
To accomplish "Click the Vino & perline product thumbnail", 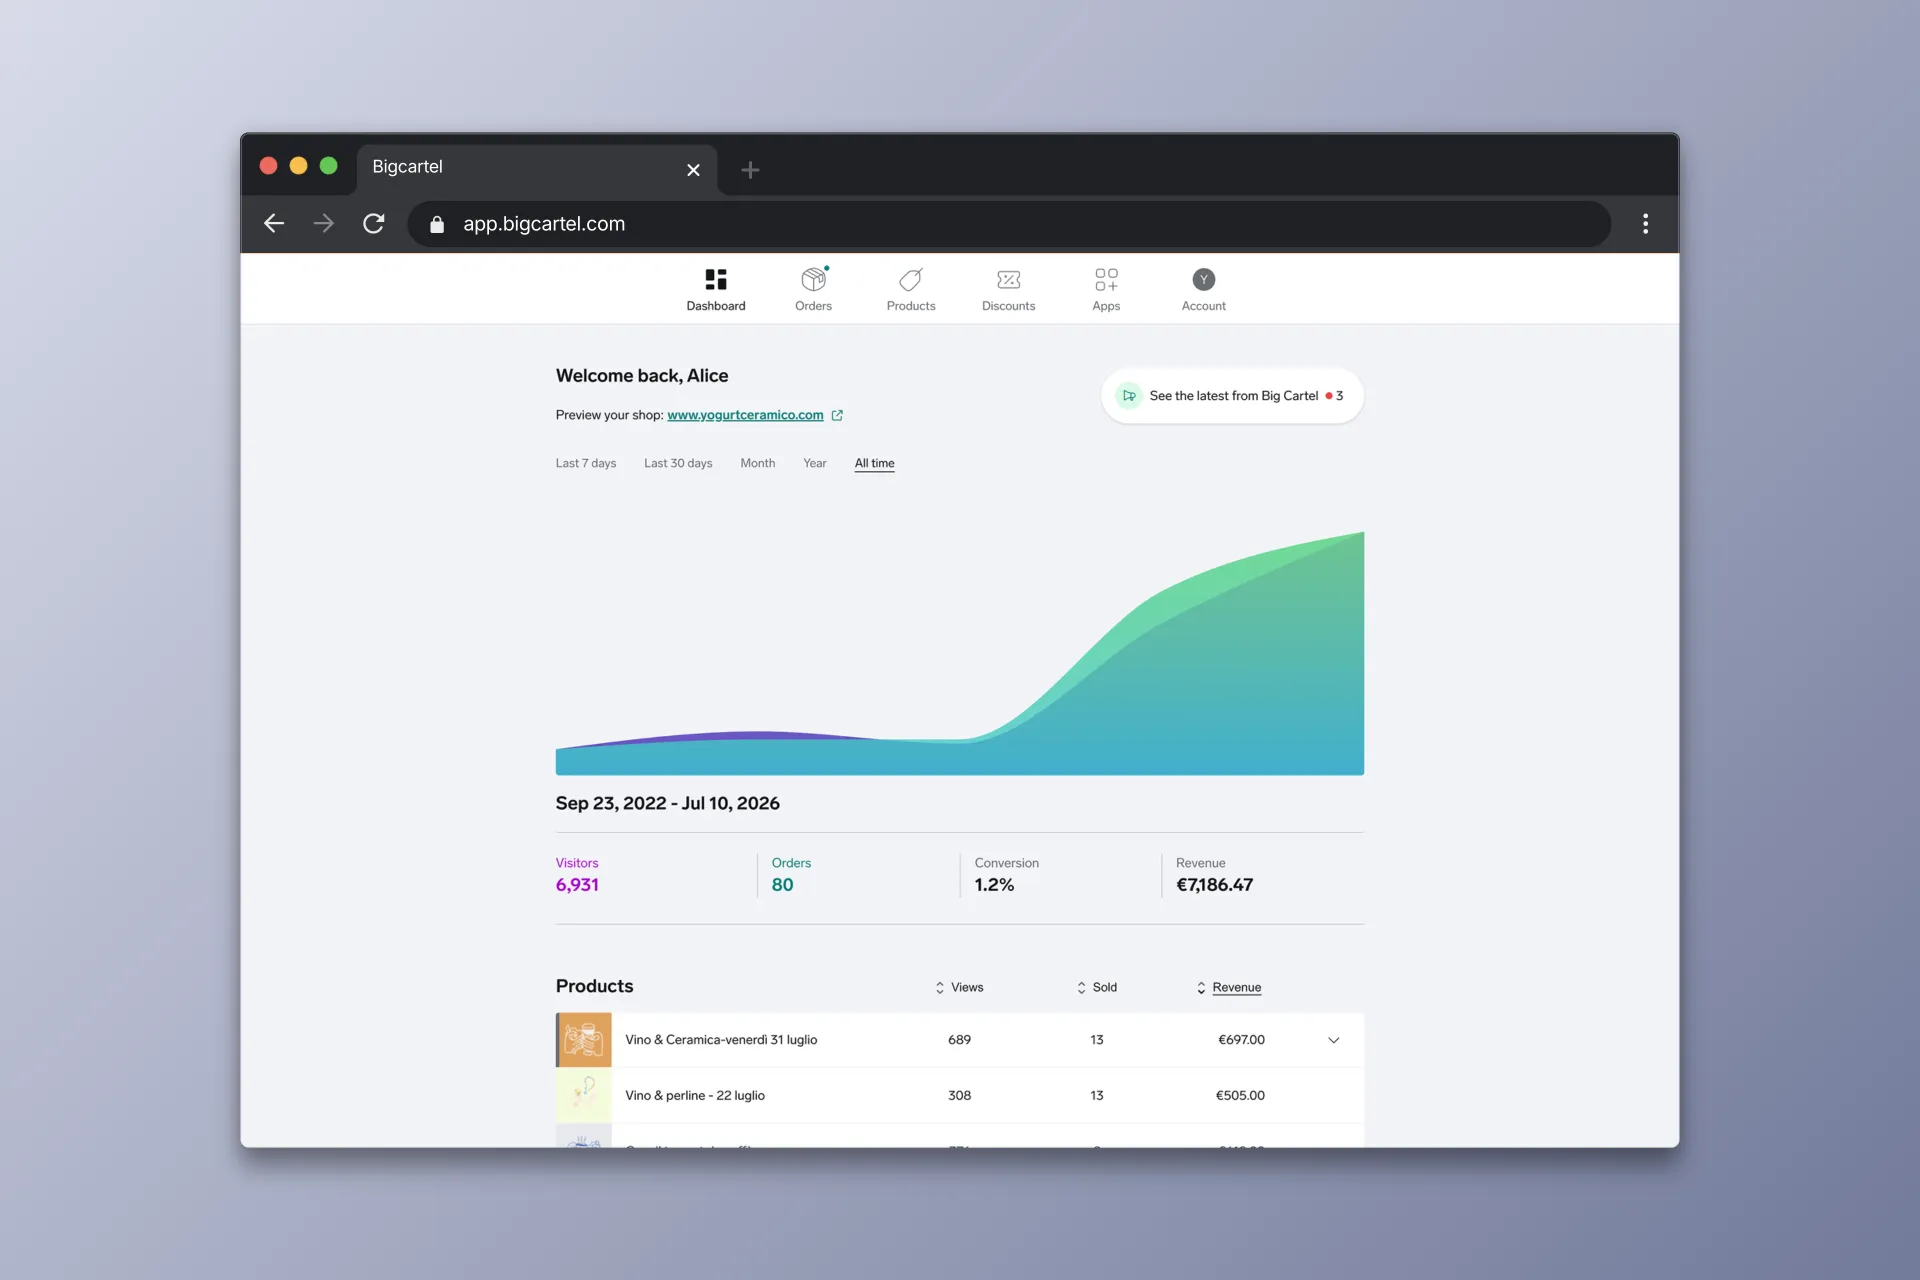I will [584, 1095].
